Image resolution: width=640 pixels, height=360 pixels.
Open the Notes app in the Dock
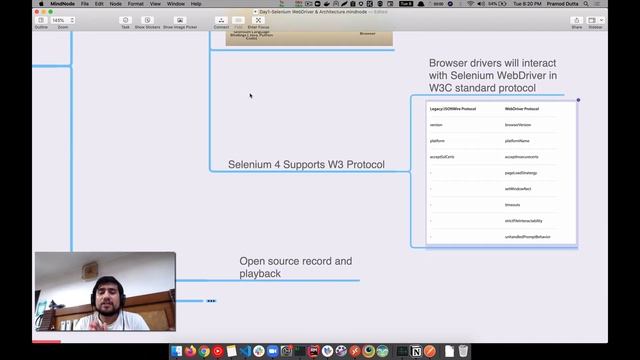pyautogui.click(x=231, y=351)
